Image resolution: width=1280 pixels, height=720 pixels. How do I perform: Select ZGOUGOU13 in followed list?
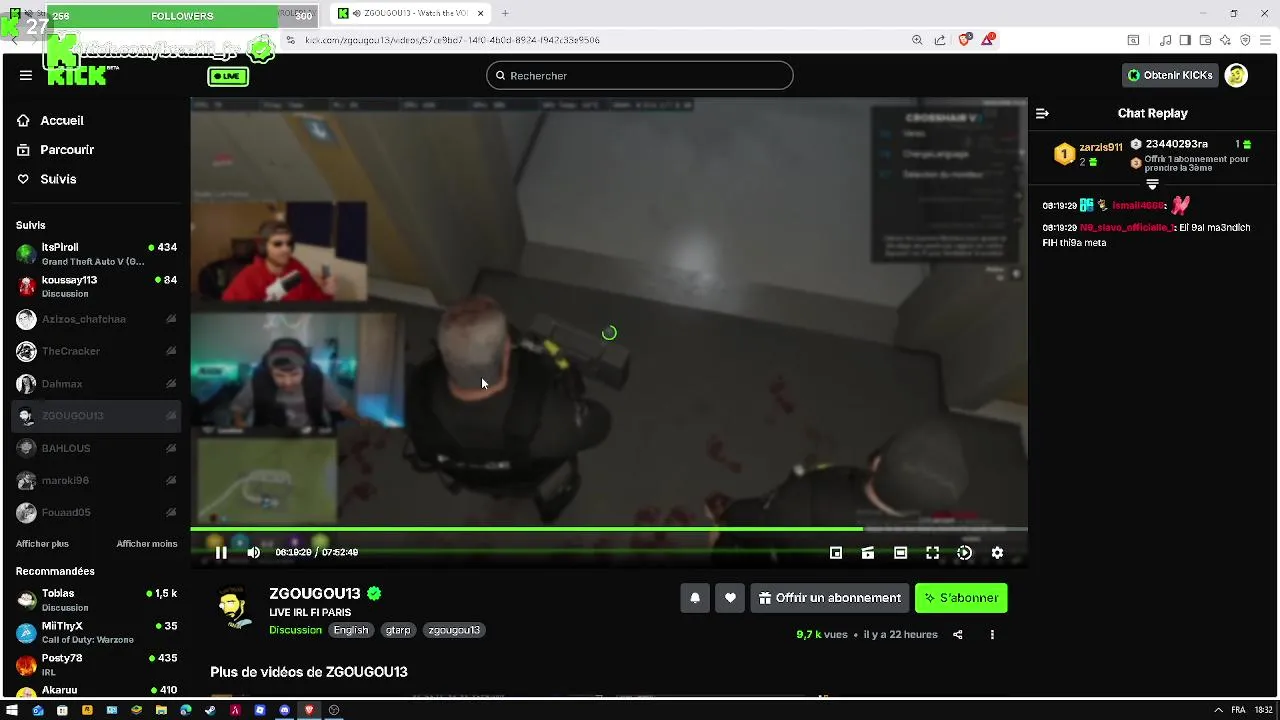coord(96,415)
